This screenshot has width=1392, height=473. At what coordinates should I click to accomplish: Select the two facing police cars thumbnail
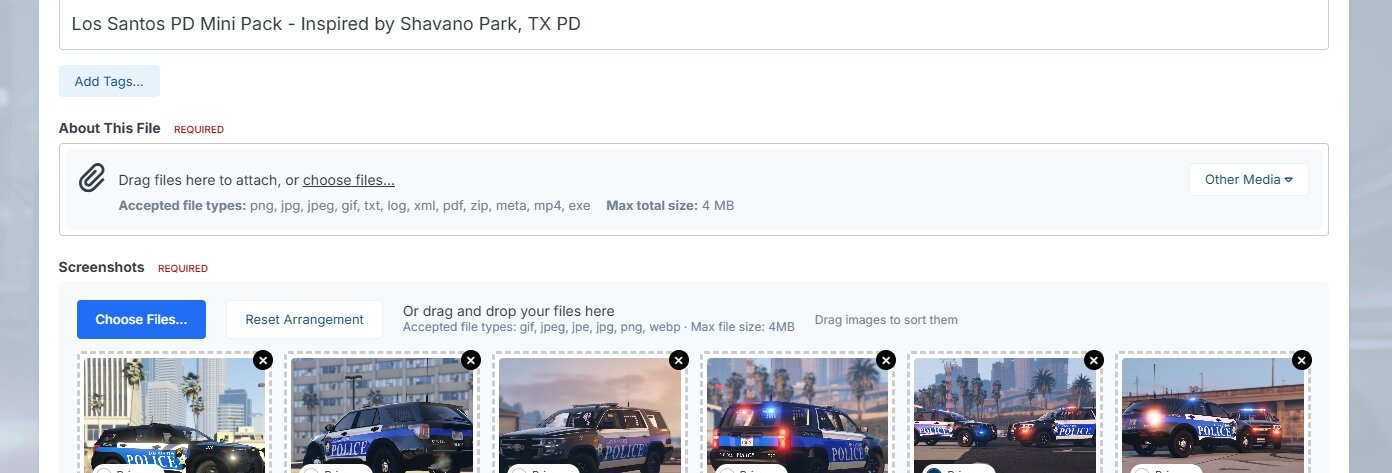[x=1005, y=415]
